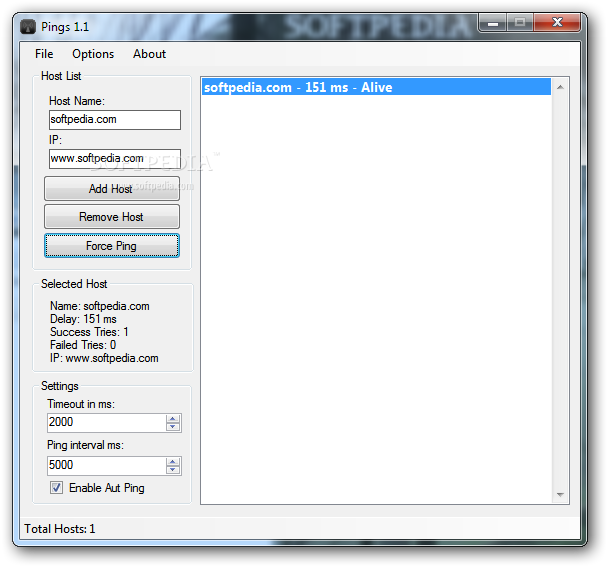Open the File menu
608x567 pixels.
[x=44, y=54]
